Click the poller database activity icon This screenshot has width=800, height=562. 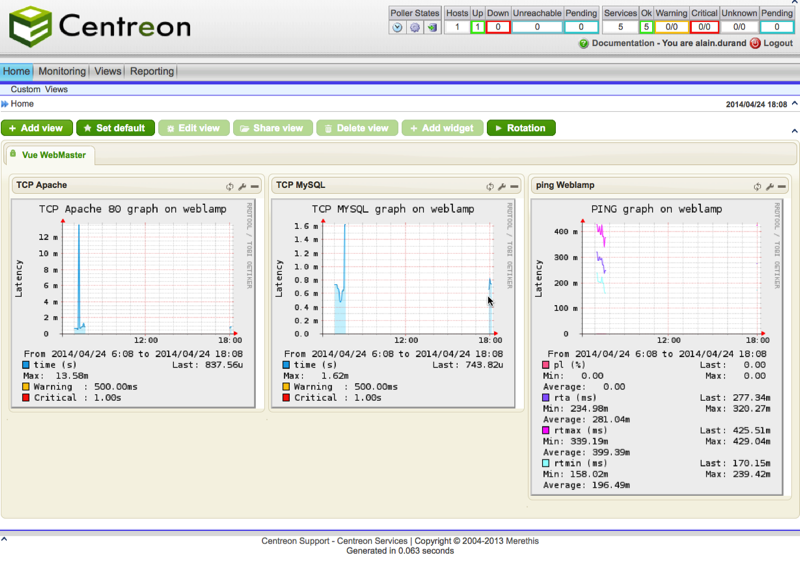pyautogui.click(x=431, y=27)
